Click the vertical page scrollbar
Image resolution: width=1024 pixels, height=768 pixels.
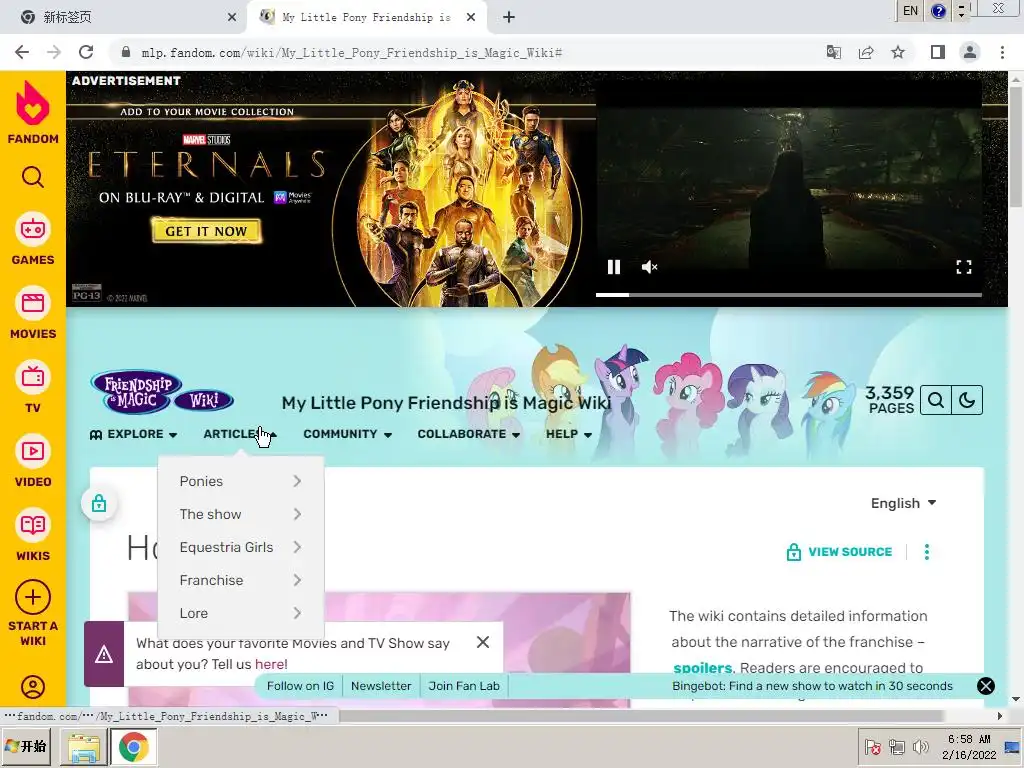pyautogui.click(x=1016, y=147)
